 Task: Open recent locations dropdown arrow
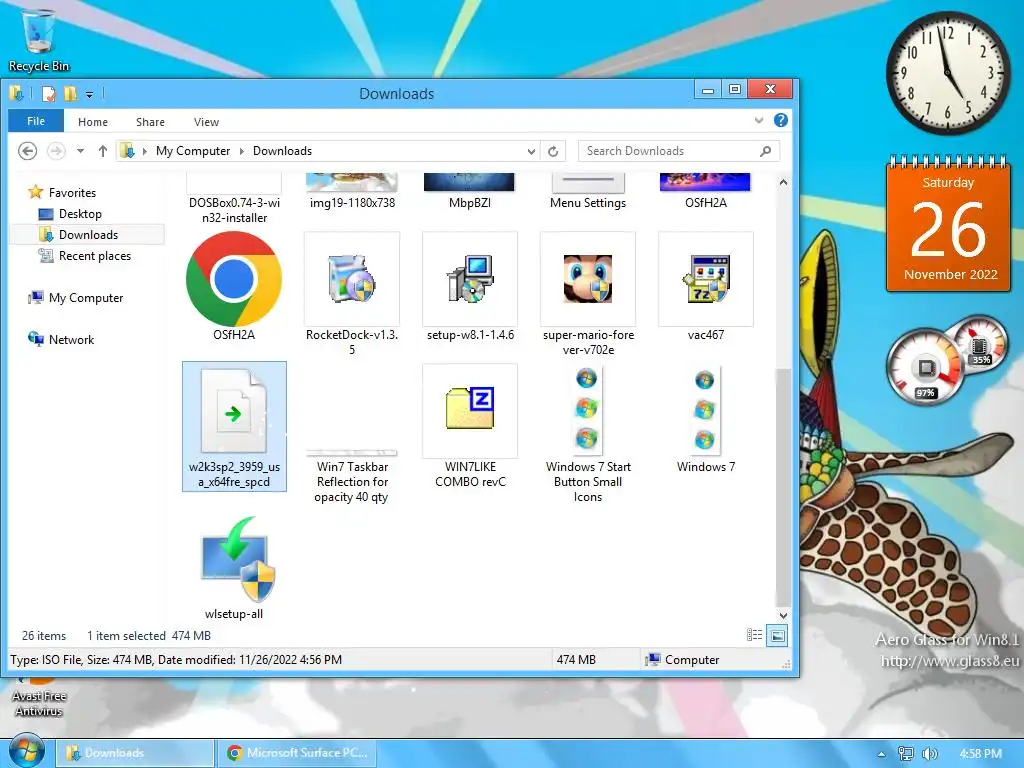click(80, 151)
